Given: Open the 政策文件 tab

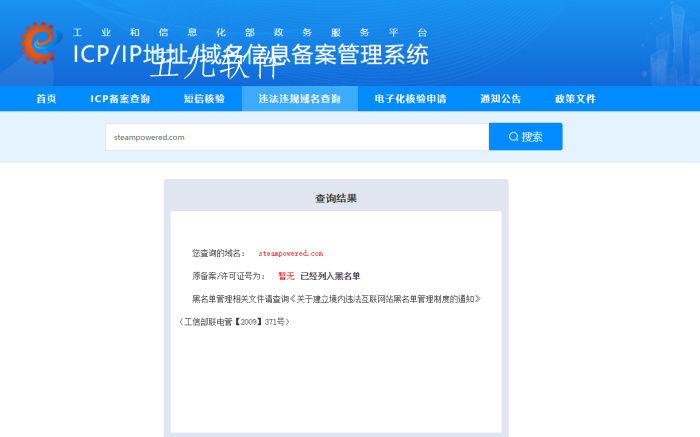Looking at the screenshot, I should 575,99.
